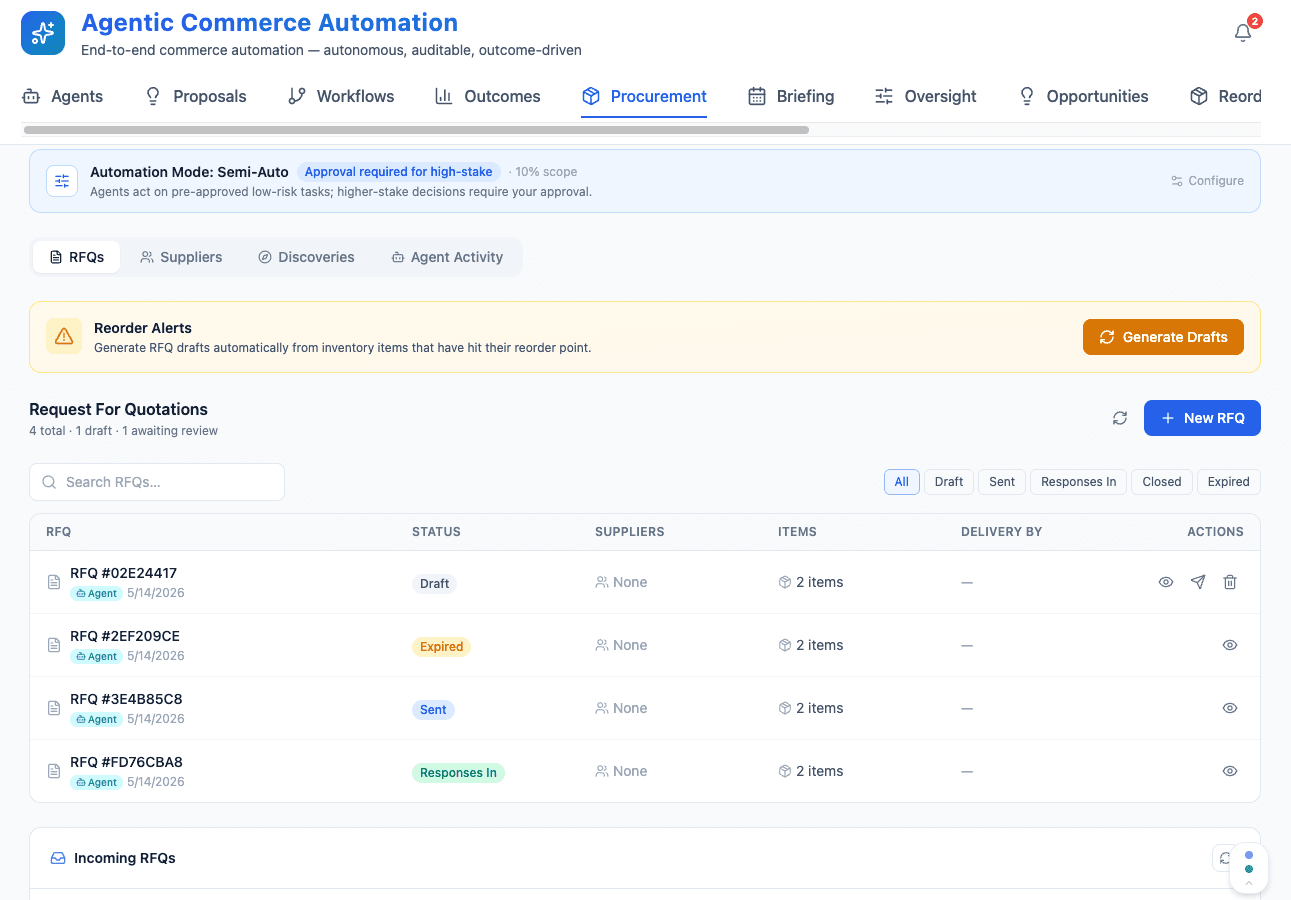Click the Responses In status badge
Viewport: 1291px width, 900px height.
point(458,772)
